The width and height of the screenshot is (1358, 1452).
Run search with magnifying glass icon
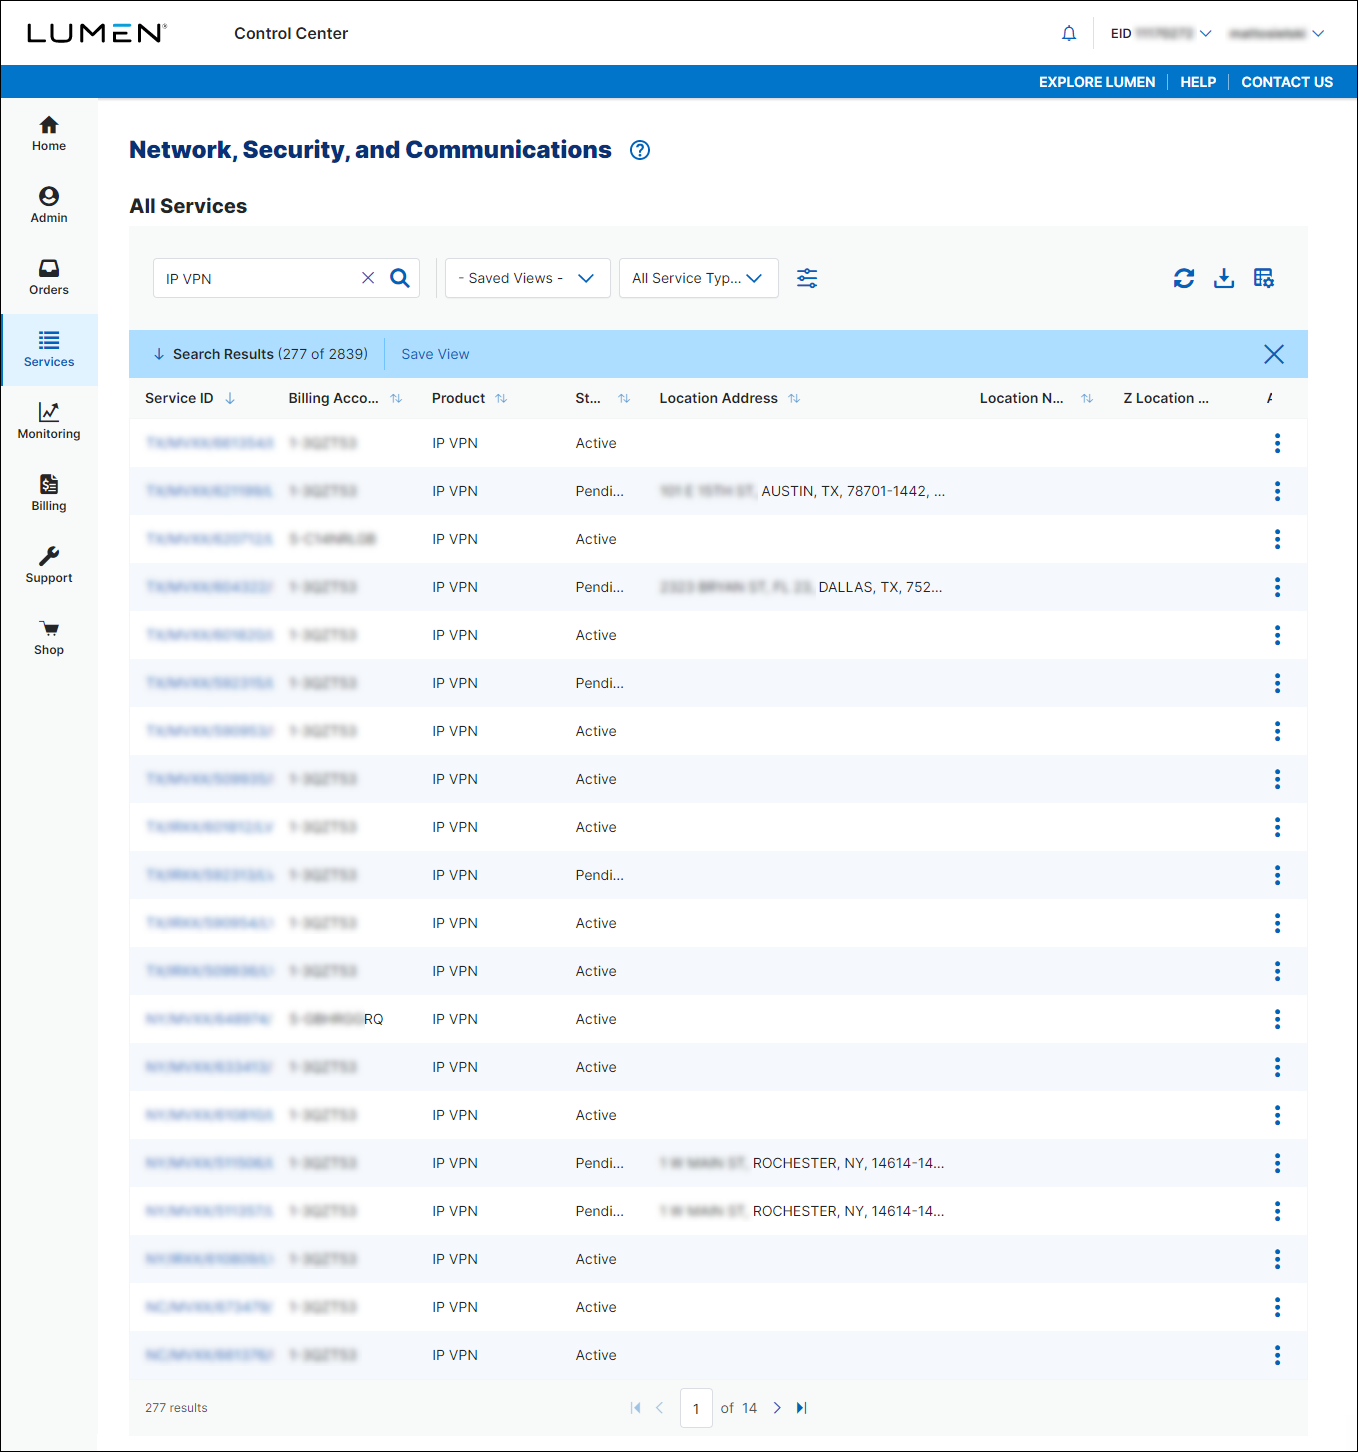pyautogui.click(x=400, y=278)
